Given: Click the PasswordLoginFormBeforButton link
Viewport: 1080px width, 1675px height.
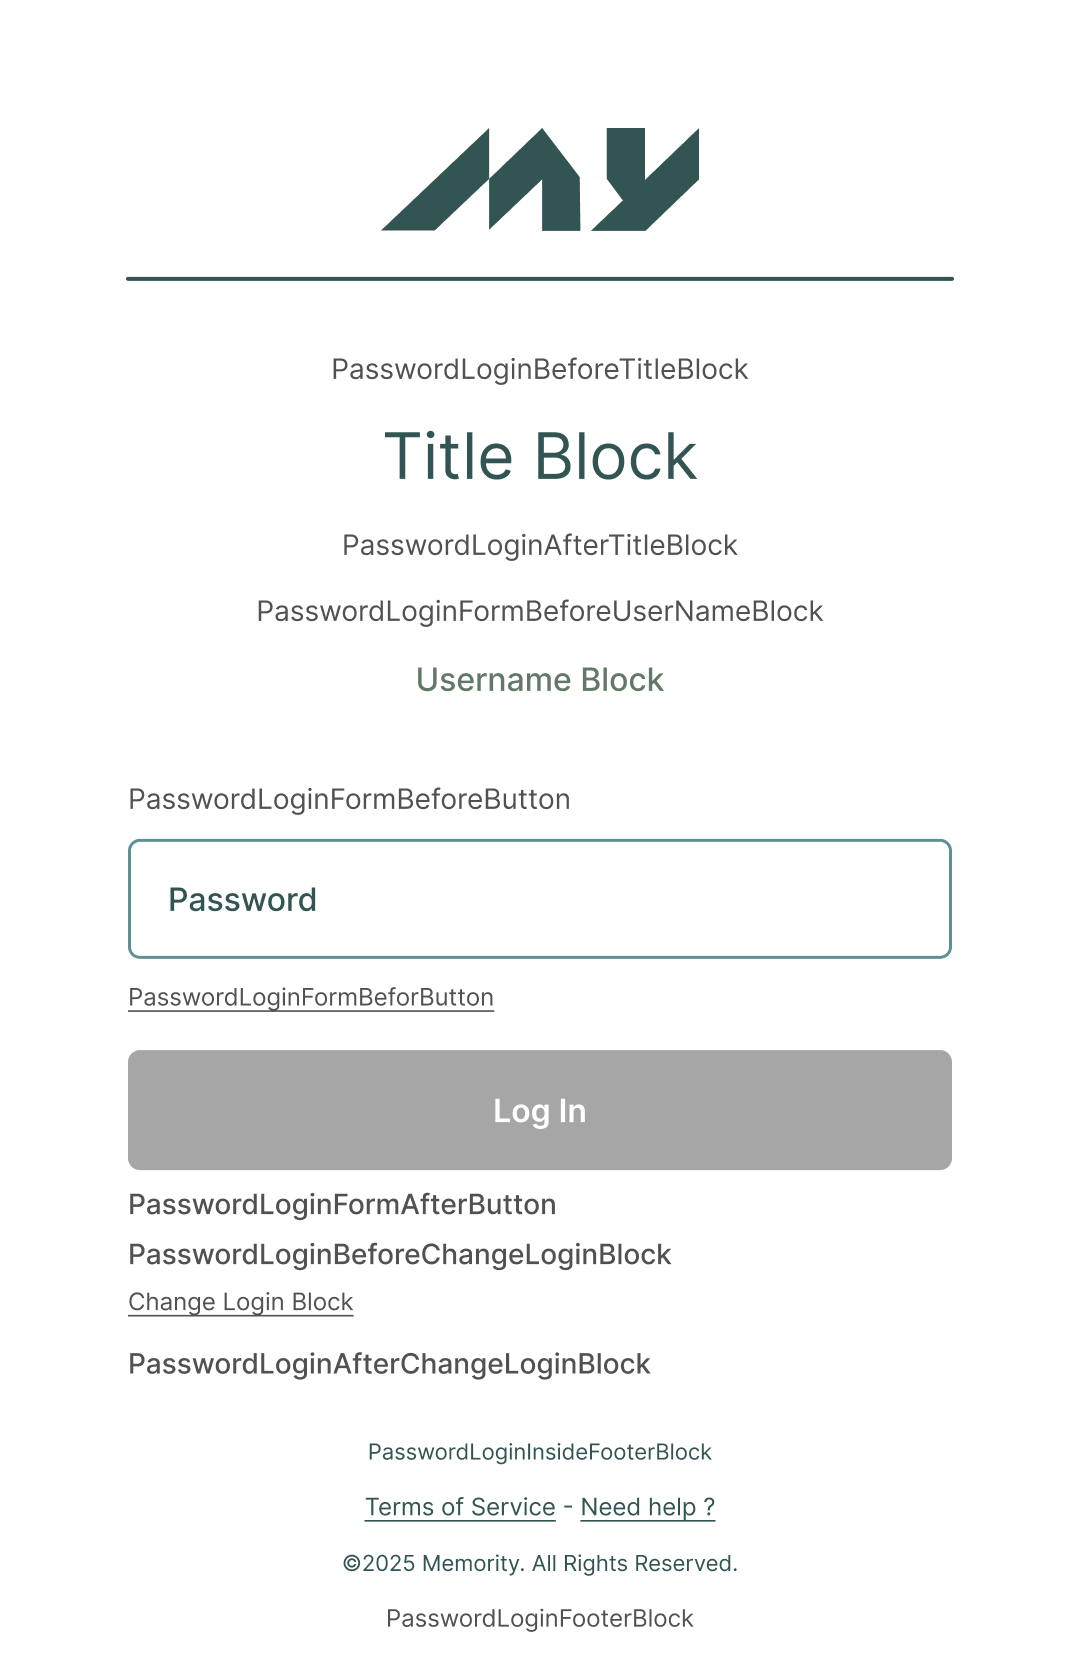Looking at the screenshot, I should [310, 996].
